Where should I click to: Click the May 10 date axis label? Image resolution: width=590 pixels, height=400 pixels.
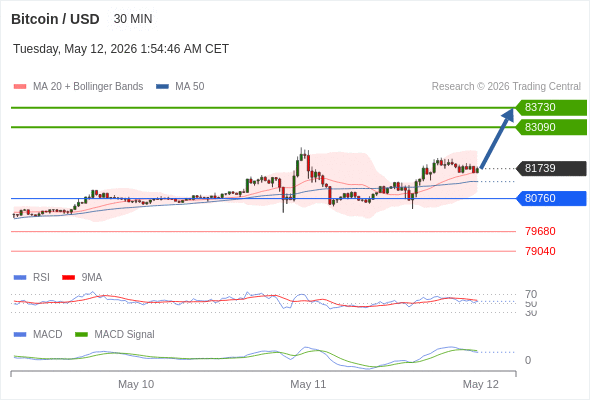[x=136, y=384]
